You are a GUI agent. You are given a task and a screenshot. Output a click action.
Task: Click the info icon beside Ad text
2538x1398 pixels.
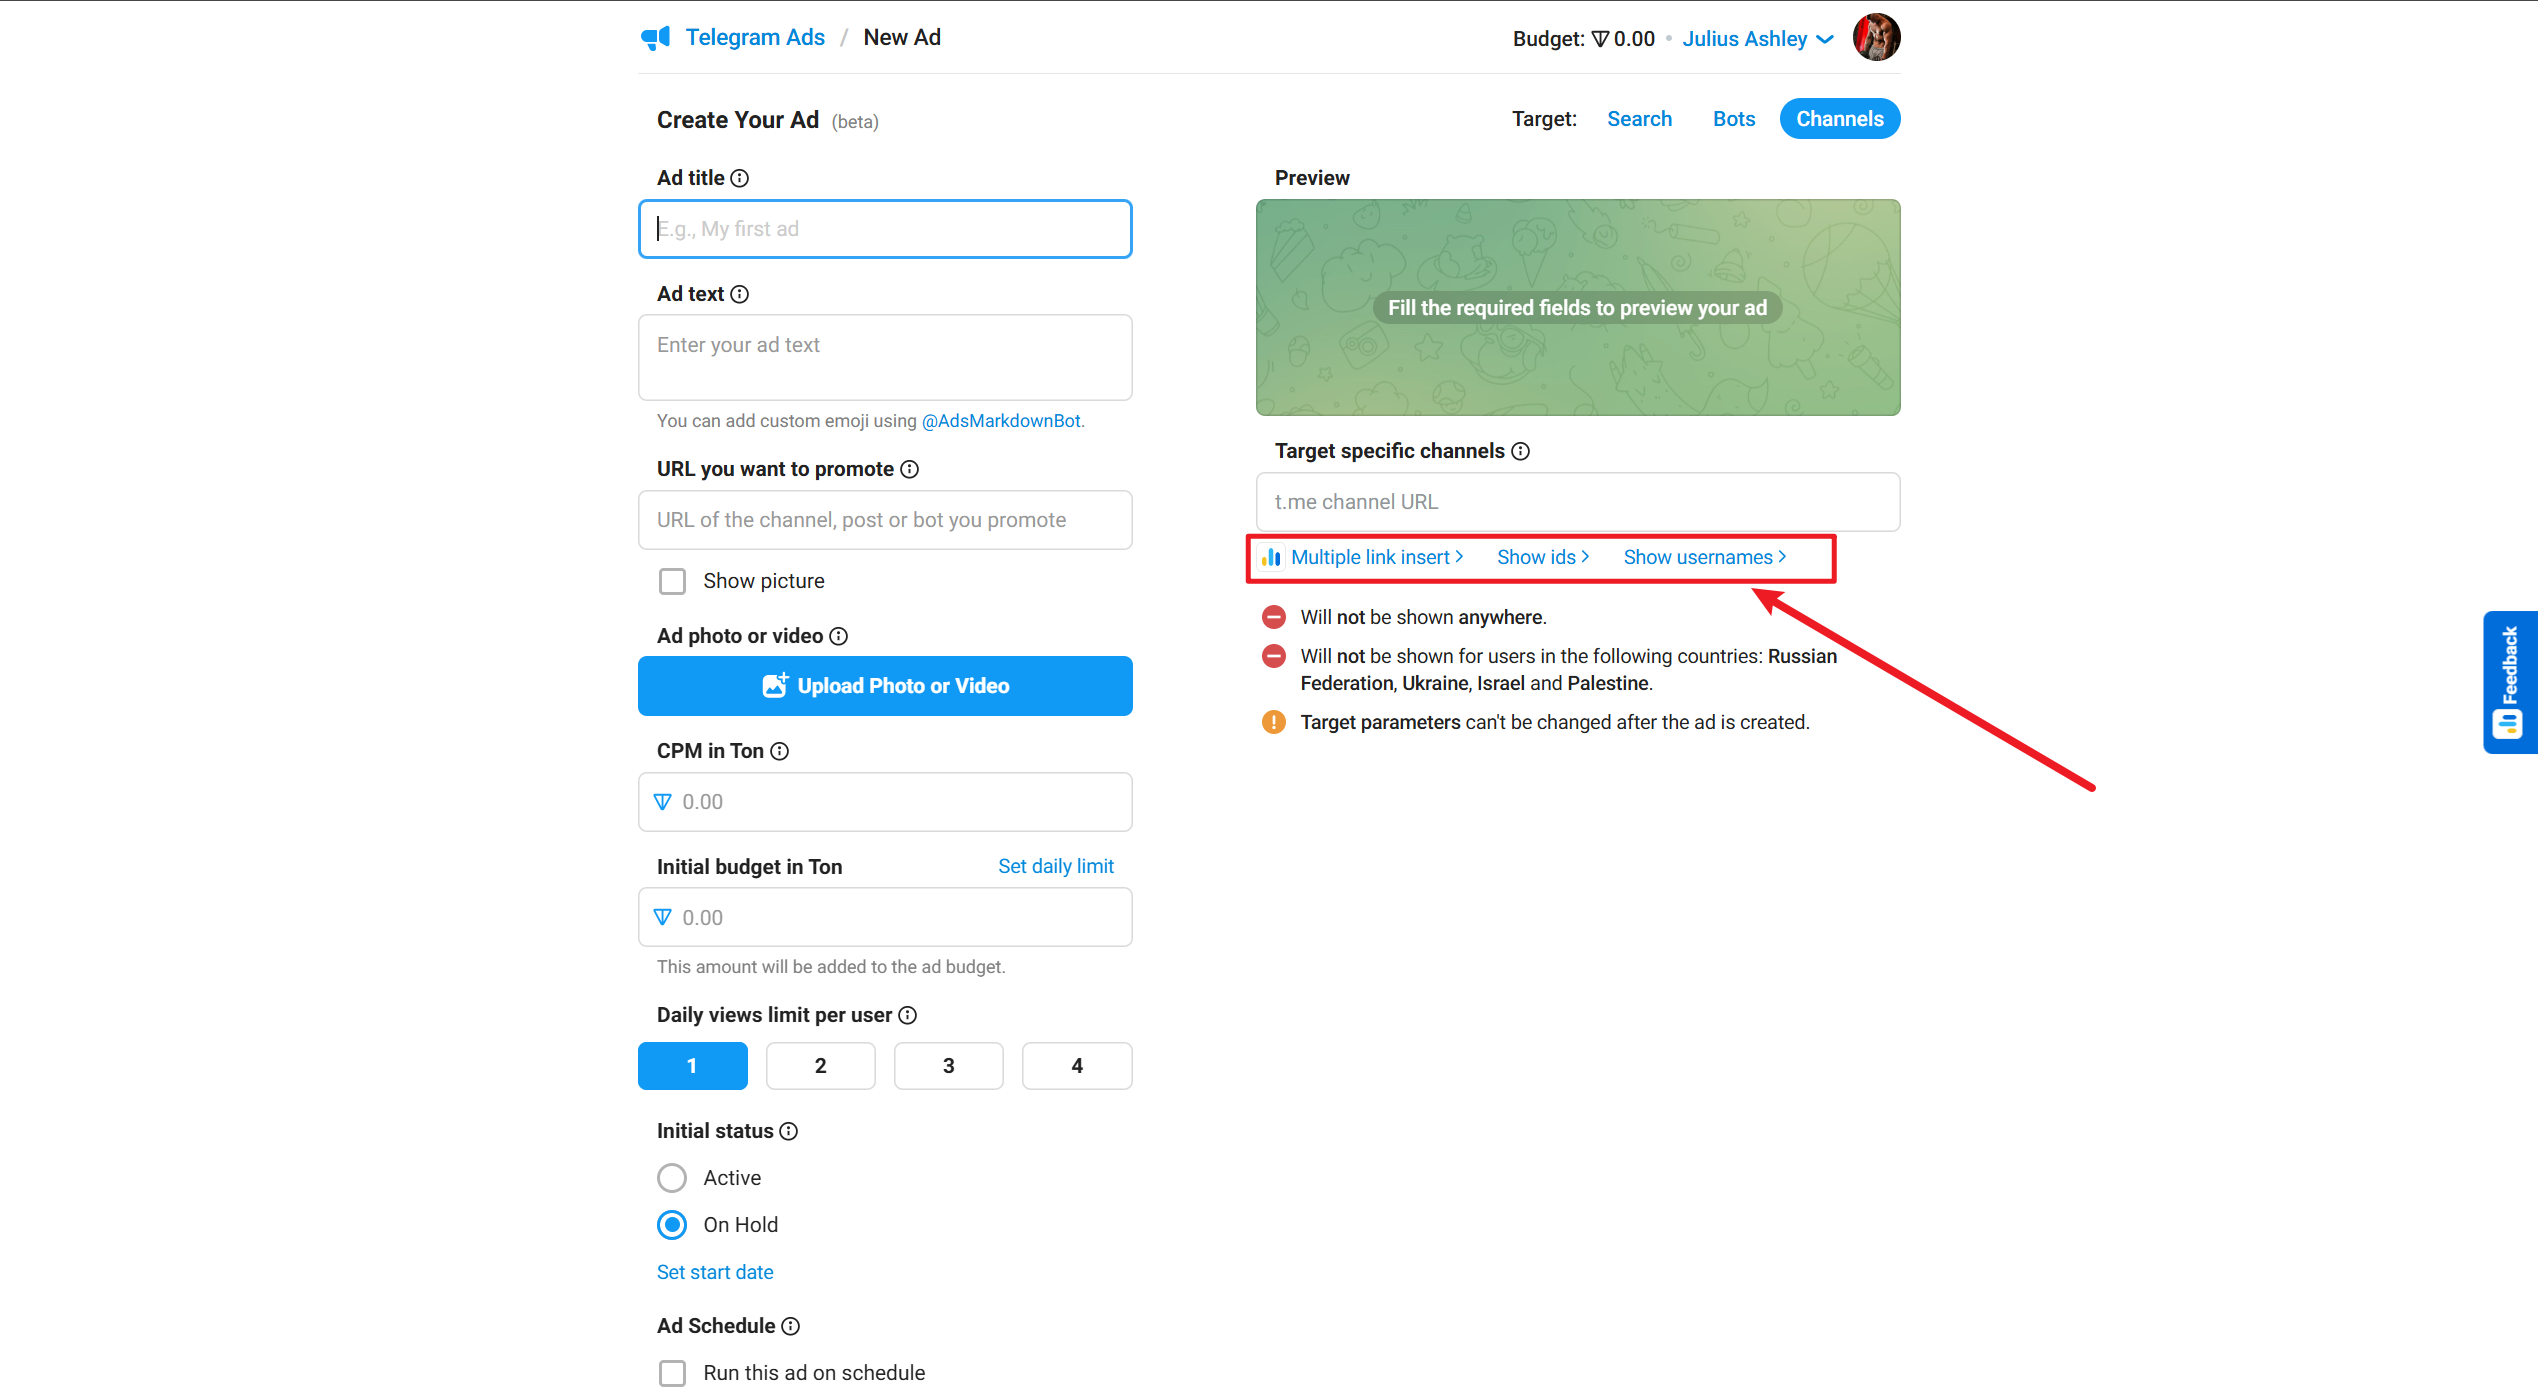coord(740,294)
